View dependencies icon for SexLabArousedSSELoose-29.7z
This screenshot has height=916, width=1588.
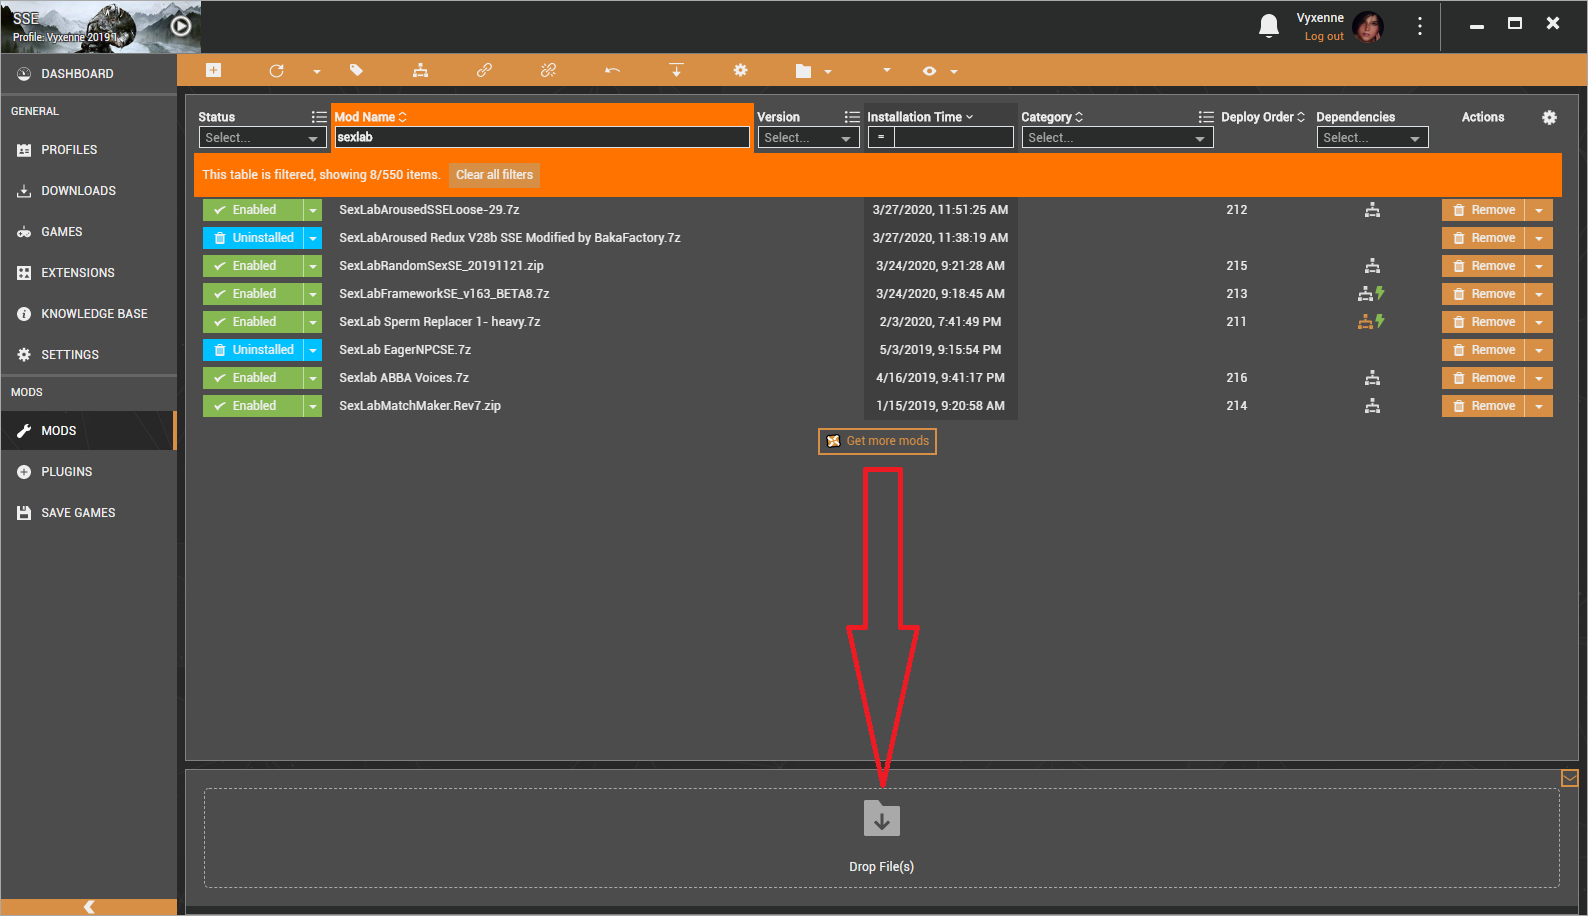1372,210
